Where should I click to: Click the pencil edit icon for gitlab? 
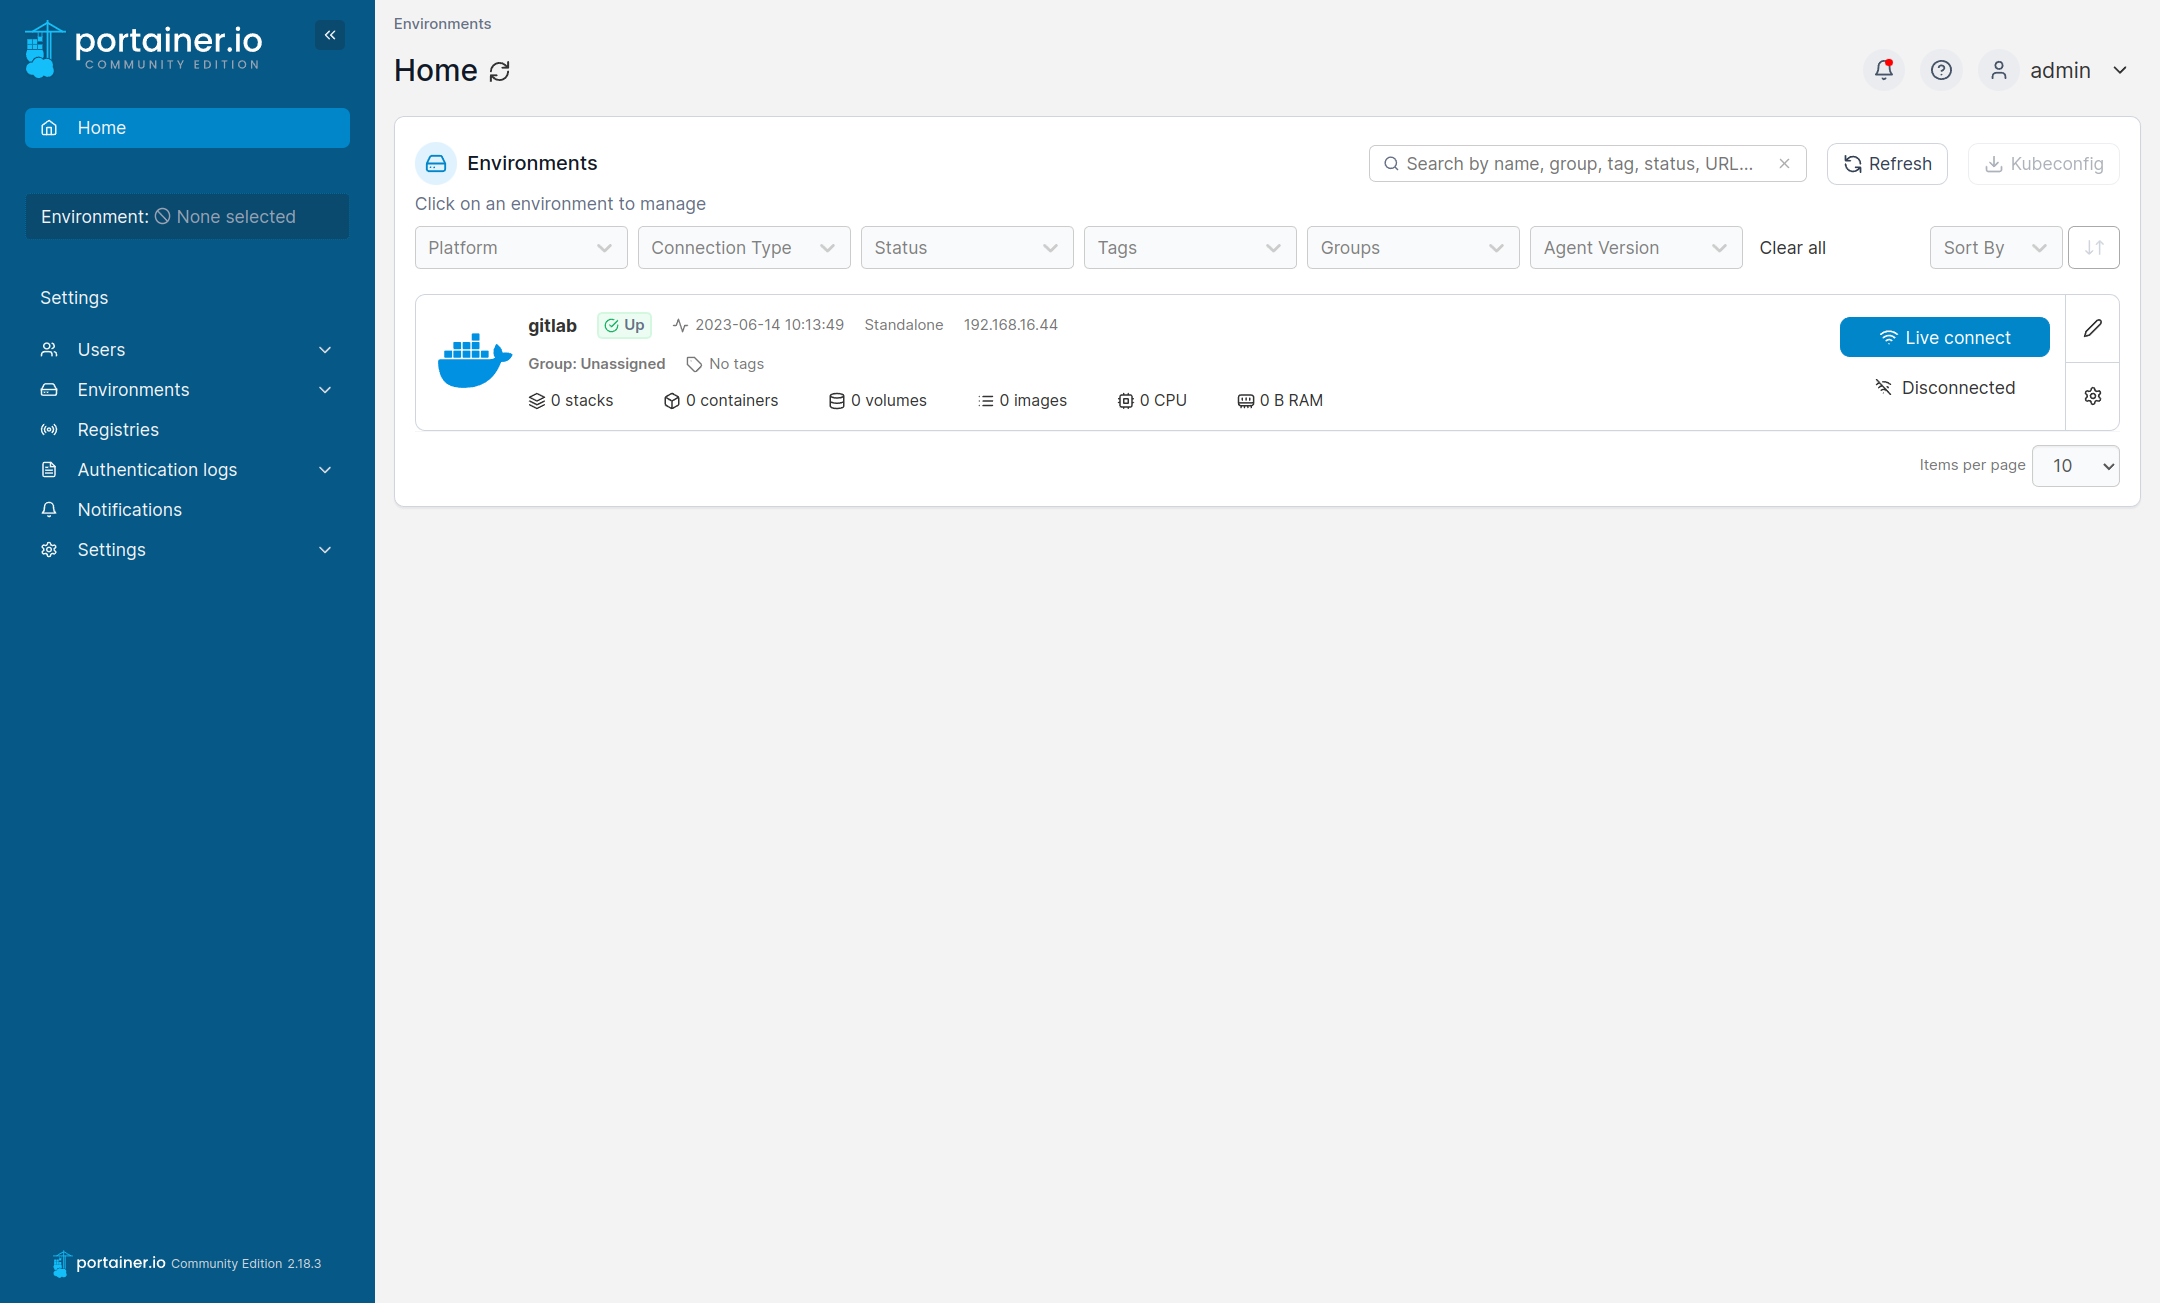tap(2093, 328)
